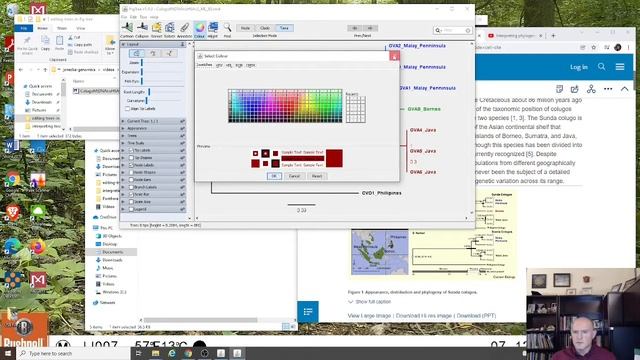Open the browser page hamburger menu
The width and height of the screenshot is (640, 360).
pyautogui.click(x=620, y=67)
